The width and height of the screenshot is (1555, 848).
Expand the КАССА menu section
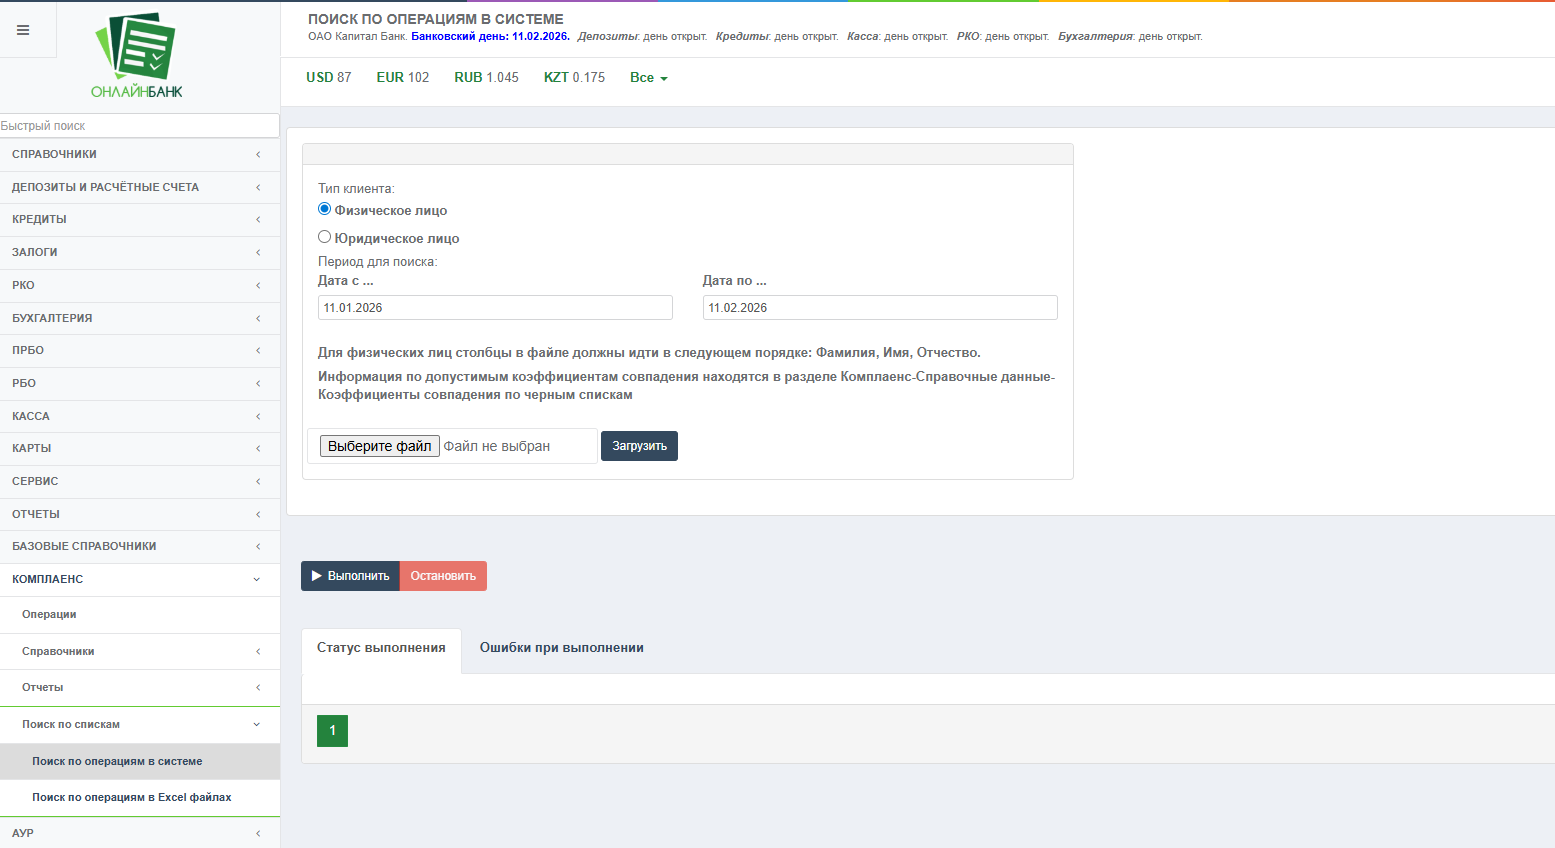pyautogui.click(x=140, y=416)
